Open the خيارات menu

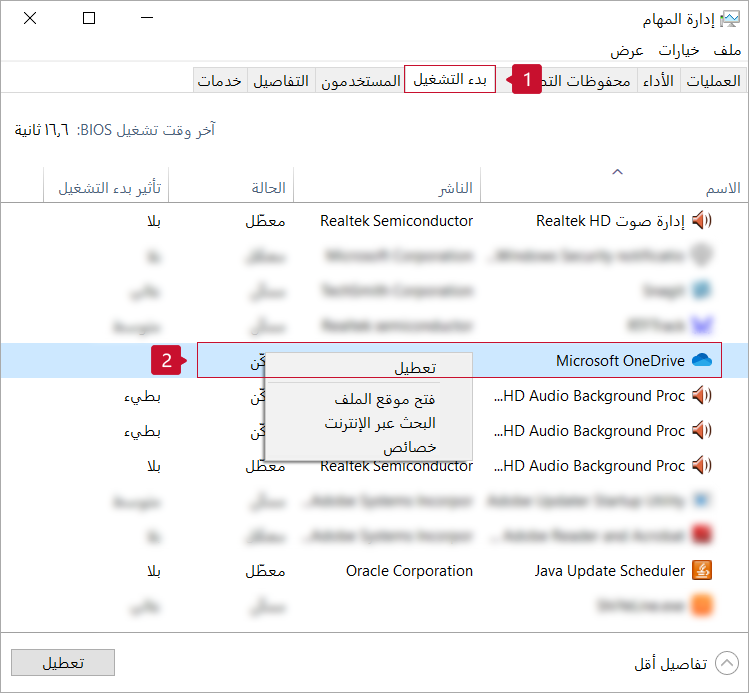pos(679,50)
